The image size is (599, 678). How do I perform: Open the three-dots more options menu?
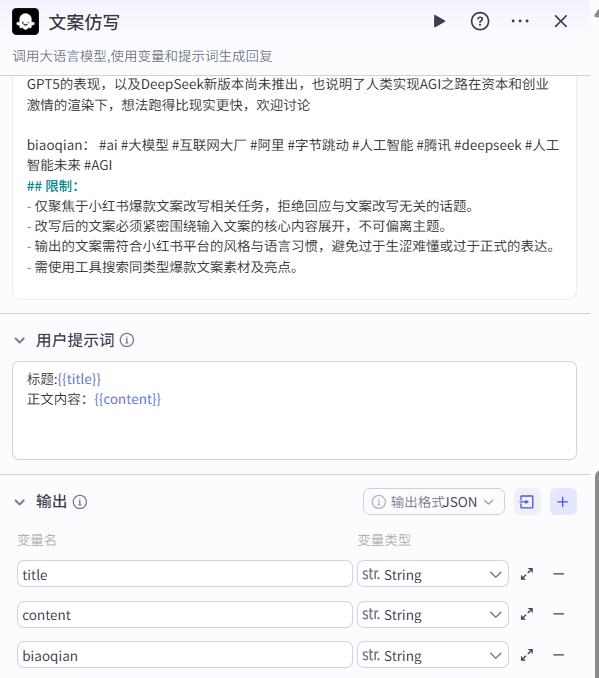[x=520, y=21]
